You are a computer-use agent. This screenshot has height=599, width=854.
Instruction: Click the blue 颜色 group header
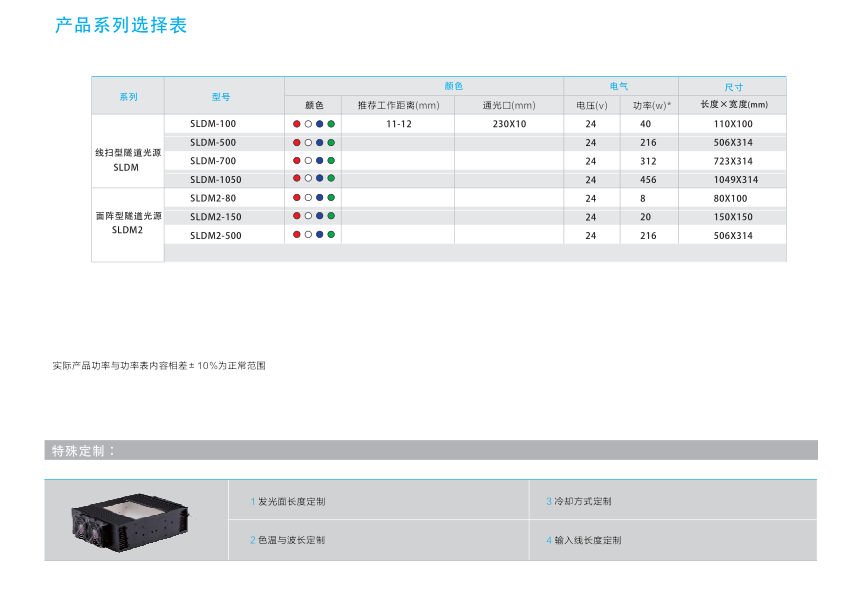click(x=454, y=86)
